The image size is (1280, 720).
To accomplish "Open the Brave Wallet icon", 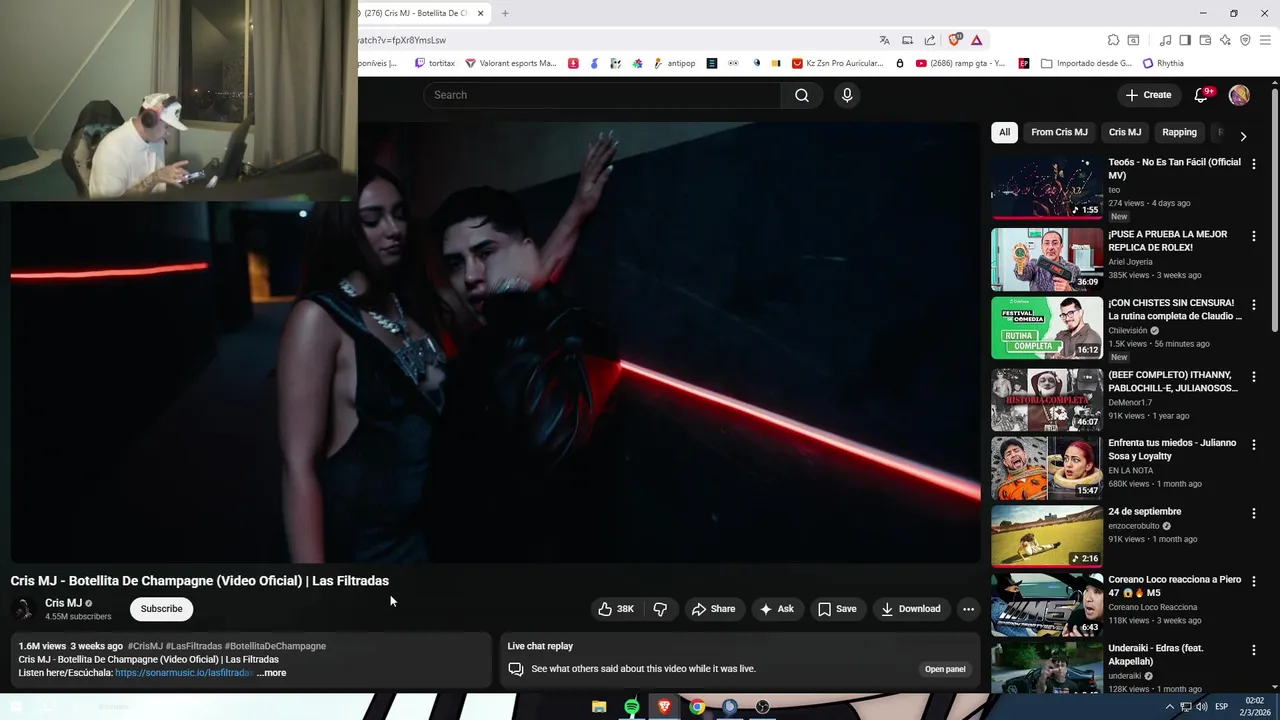I will (x=1205, y=40).
